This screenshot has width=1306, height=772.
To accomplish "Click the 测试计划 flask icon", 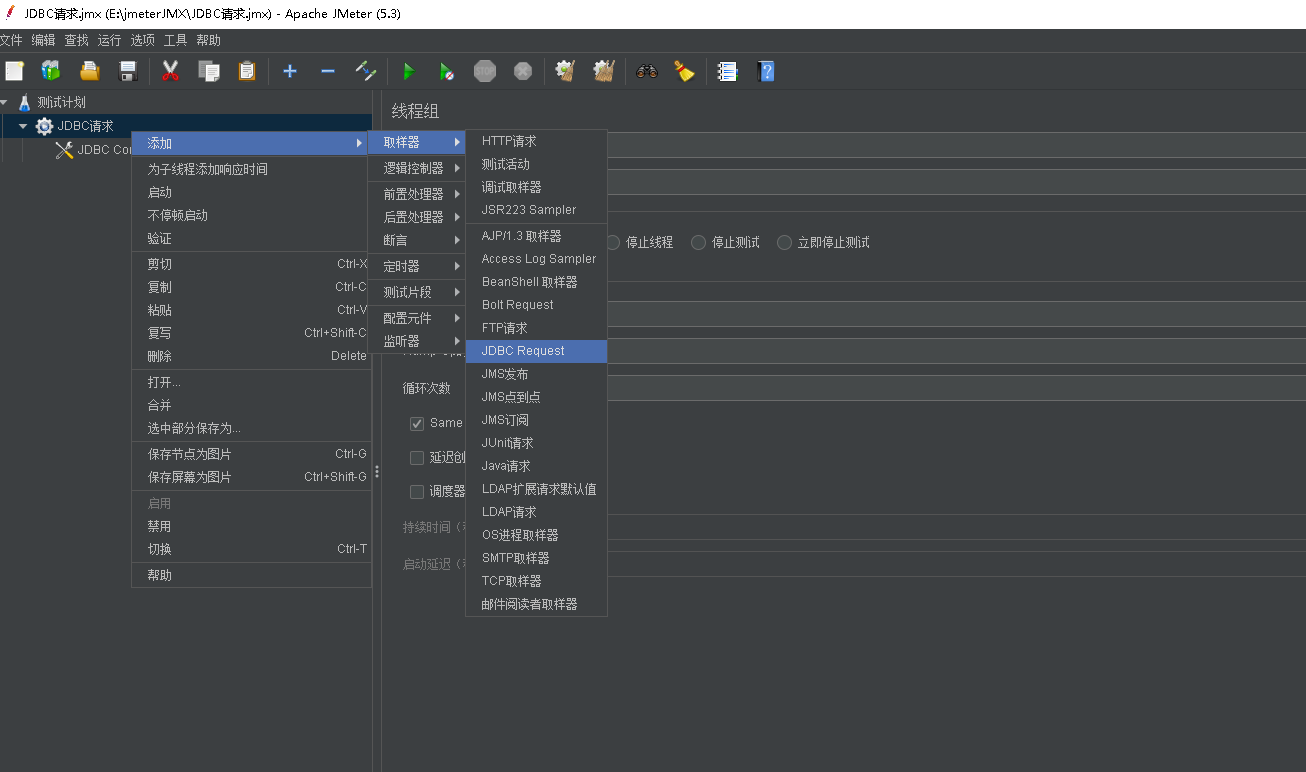I will pos(25,102).
